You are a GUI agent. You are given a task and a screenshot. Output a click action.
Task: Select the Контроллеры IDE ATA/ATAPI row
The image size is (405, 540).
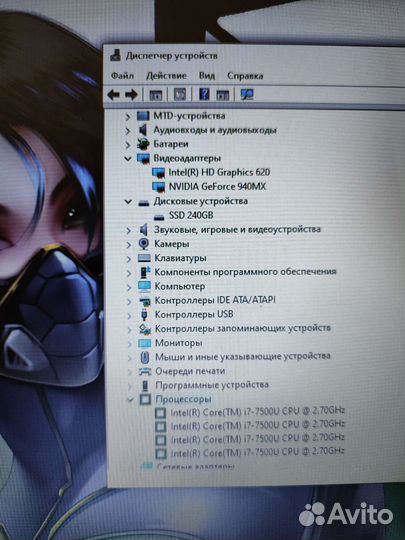(215, 300)
